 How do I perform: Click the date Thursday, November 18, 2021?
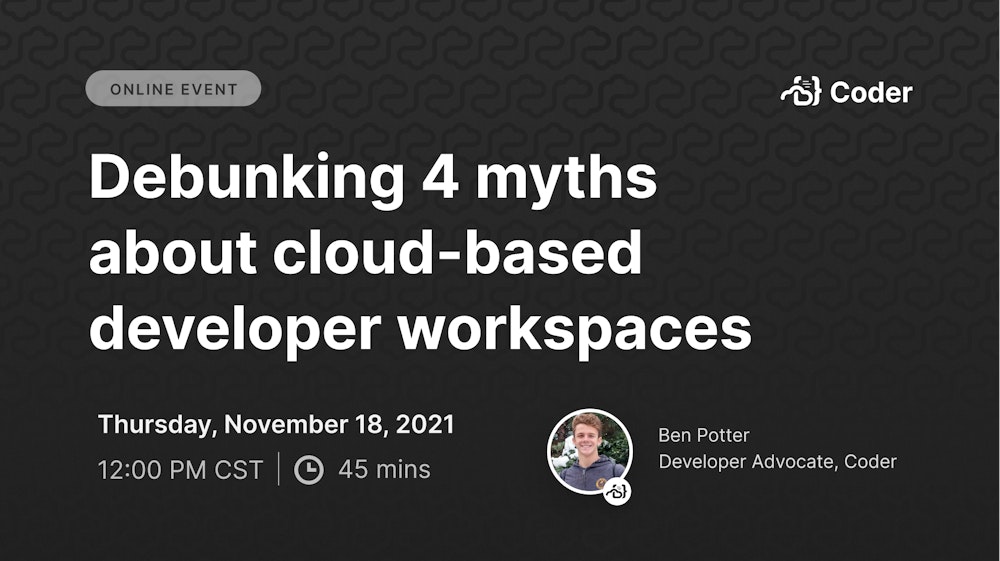coord(276,425)
